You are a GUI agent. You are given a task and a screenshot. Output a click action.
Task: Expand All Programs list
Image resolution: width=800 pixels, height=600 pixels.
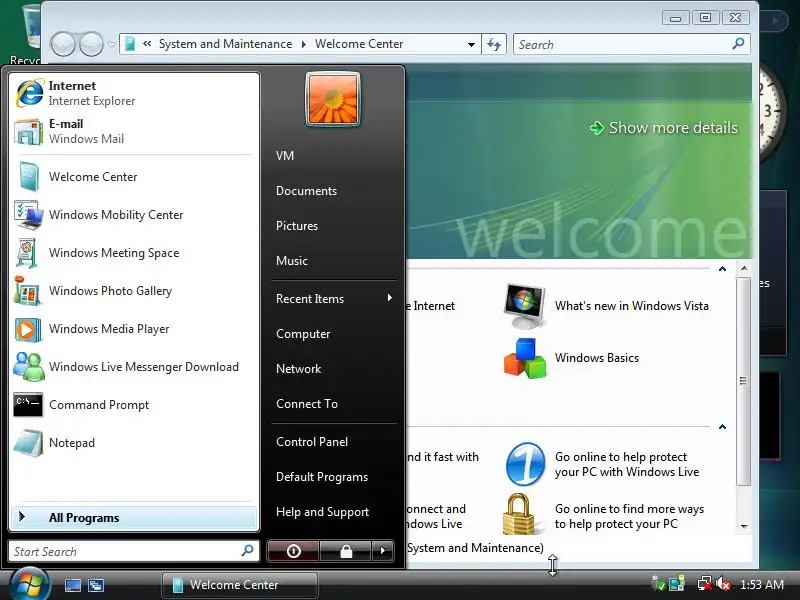pyautogui.click(x=134, y=517)
